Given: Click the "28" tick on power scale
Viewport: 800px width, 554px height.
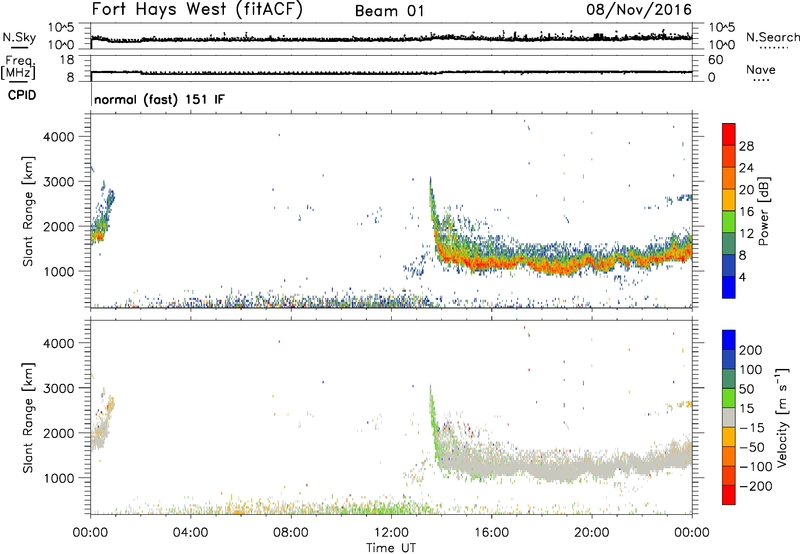Looking at the screenshot, I should (746, 146).
